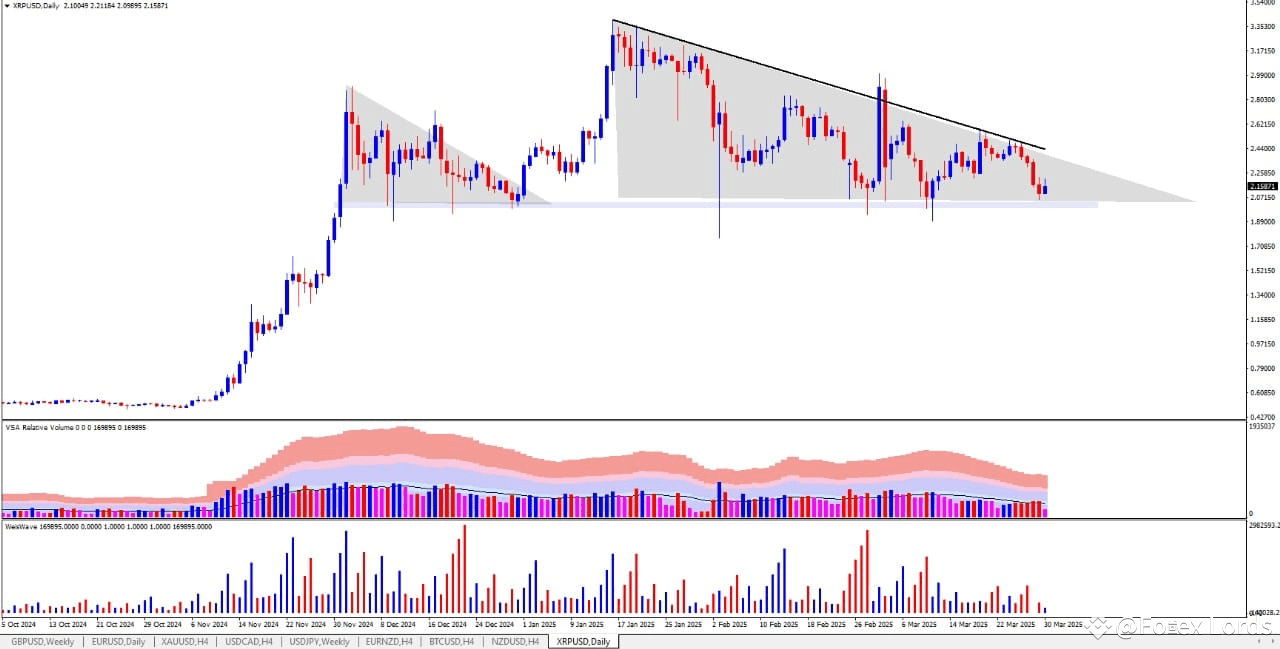Switch to the NZDUSD,H4 chart tab
This screenshot has width=1280, height=649.
[517, 642]
